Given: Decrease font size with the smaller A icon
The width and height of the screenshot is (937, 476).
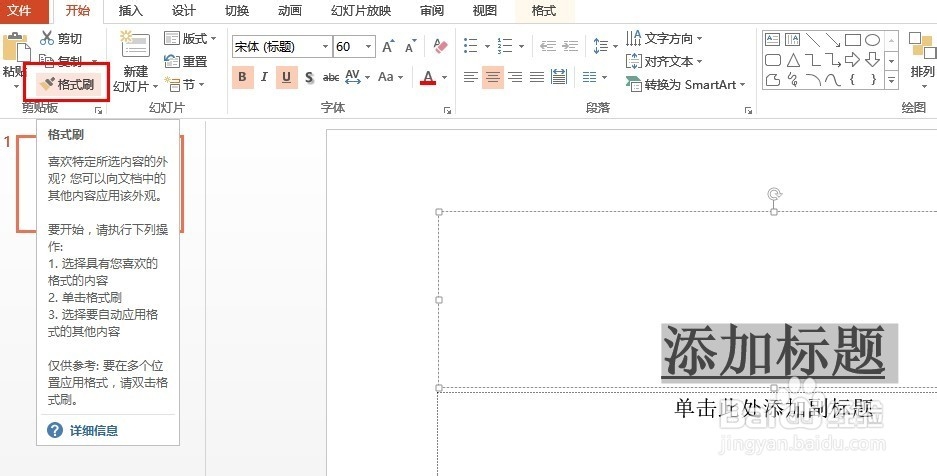Looking at the screenshot, I should [411, 46].
